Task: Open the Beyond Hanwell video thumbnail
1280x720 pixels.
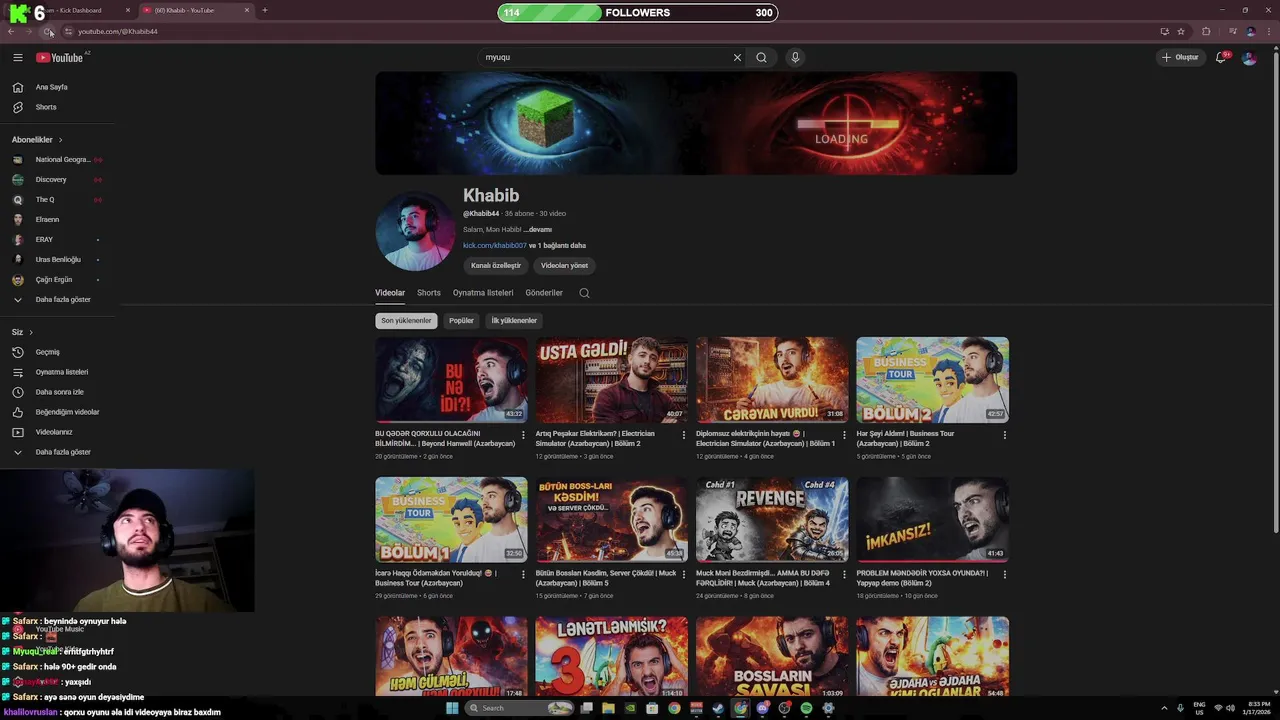Action: tap(451, 380)
